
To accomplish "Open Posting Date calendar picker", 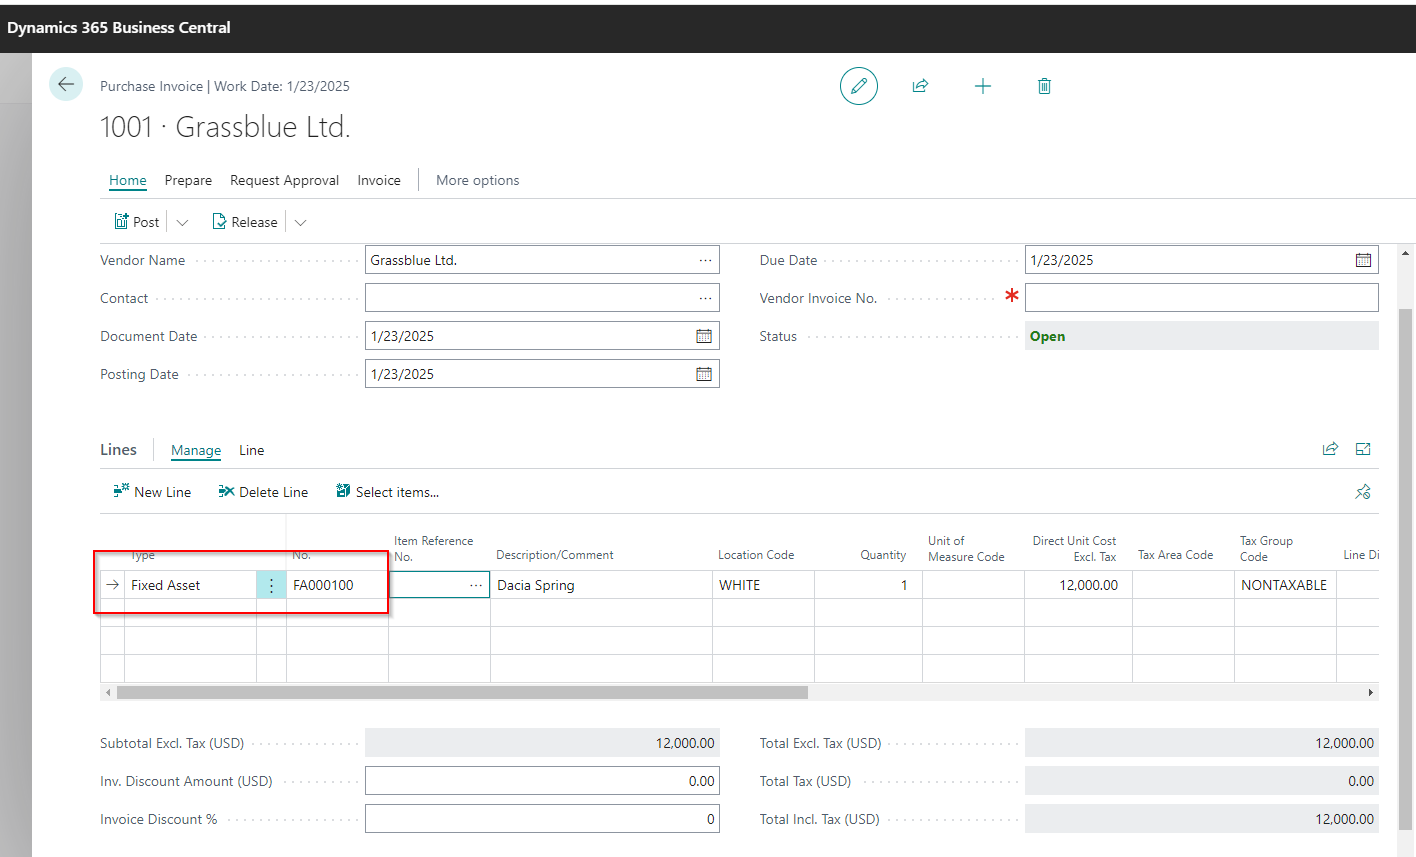I will [x=704, y=374].
